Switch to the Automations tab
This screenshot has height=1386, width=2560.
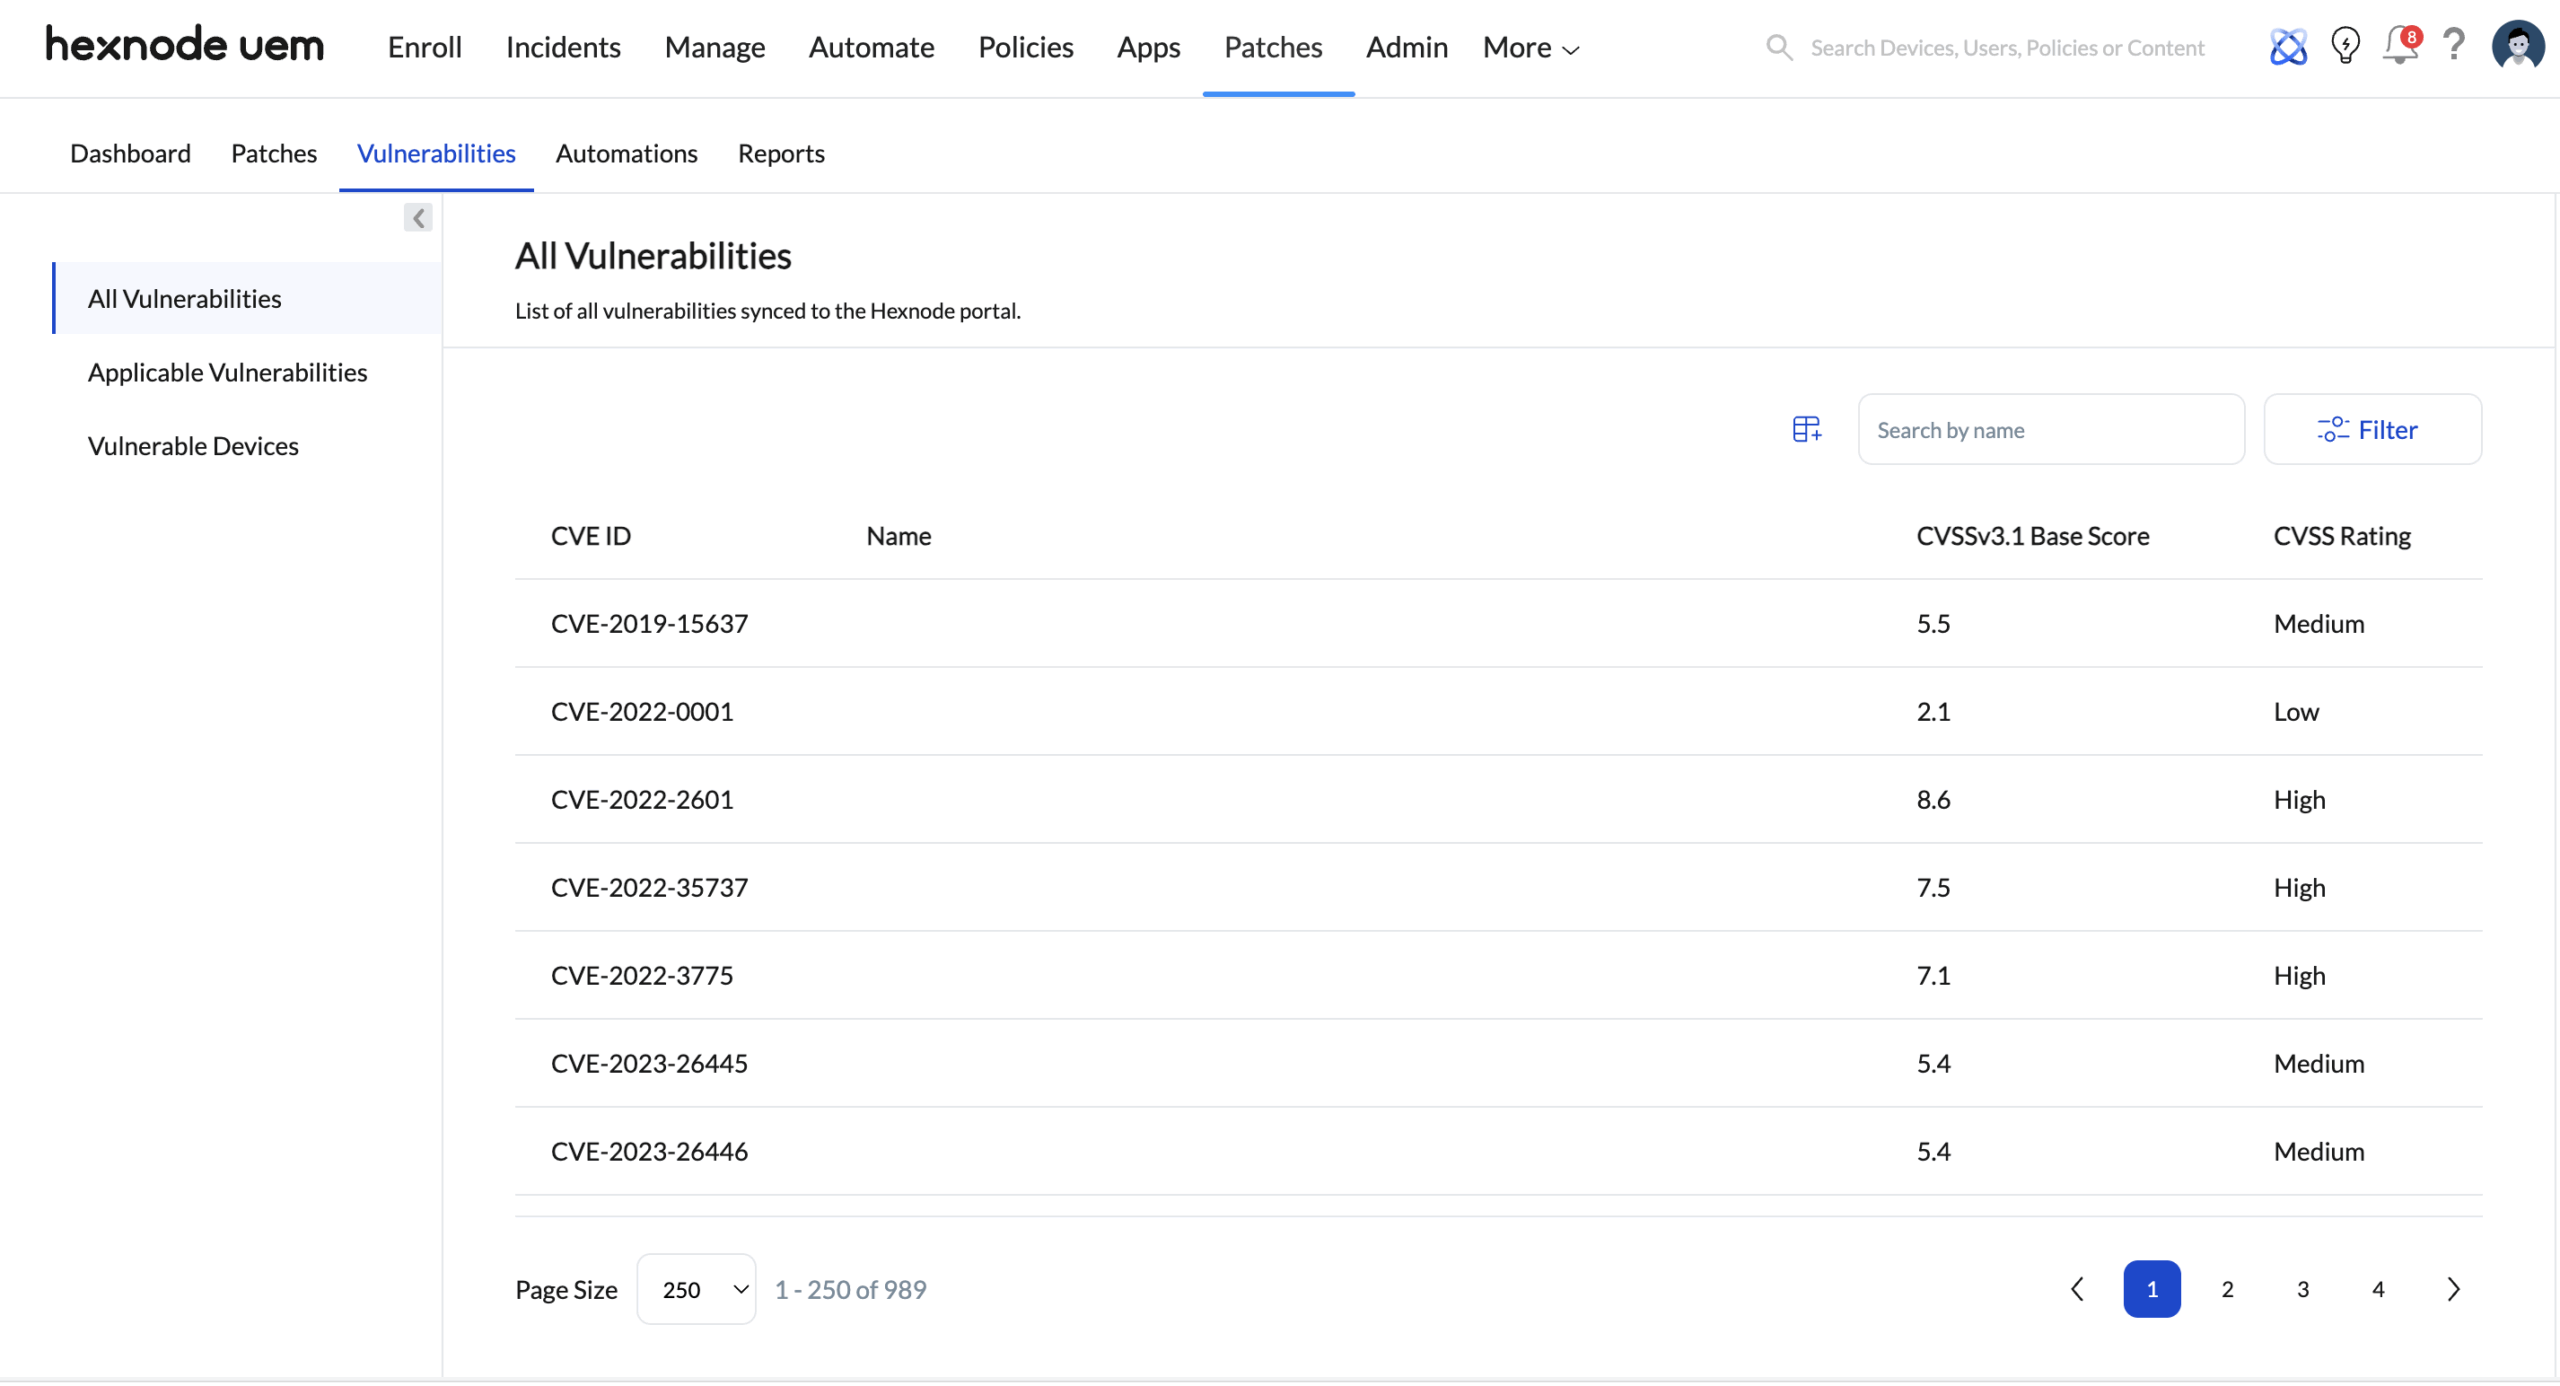pos(626,153)
